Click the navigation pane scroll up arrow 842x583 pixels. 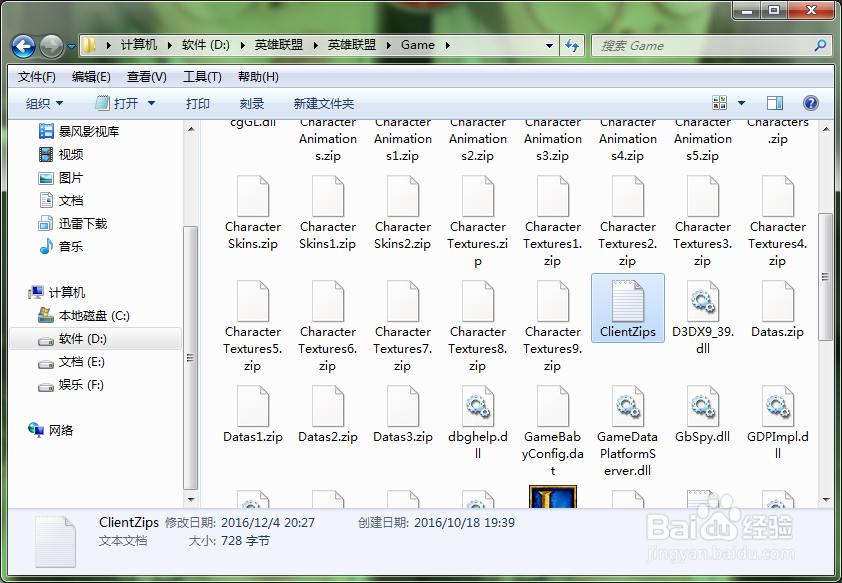click(x=191, y=129)
